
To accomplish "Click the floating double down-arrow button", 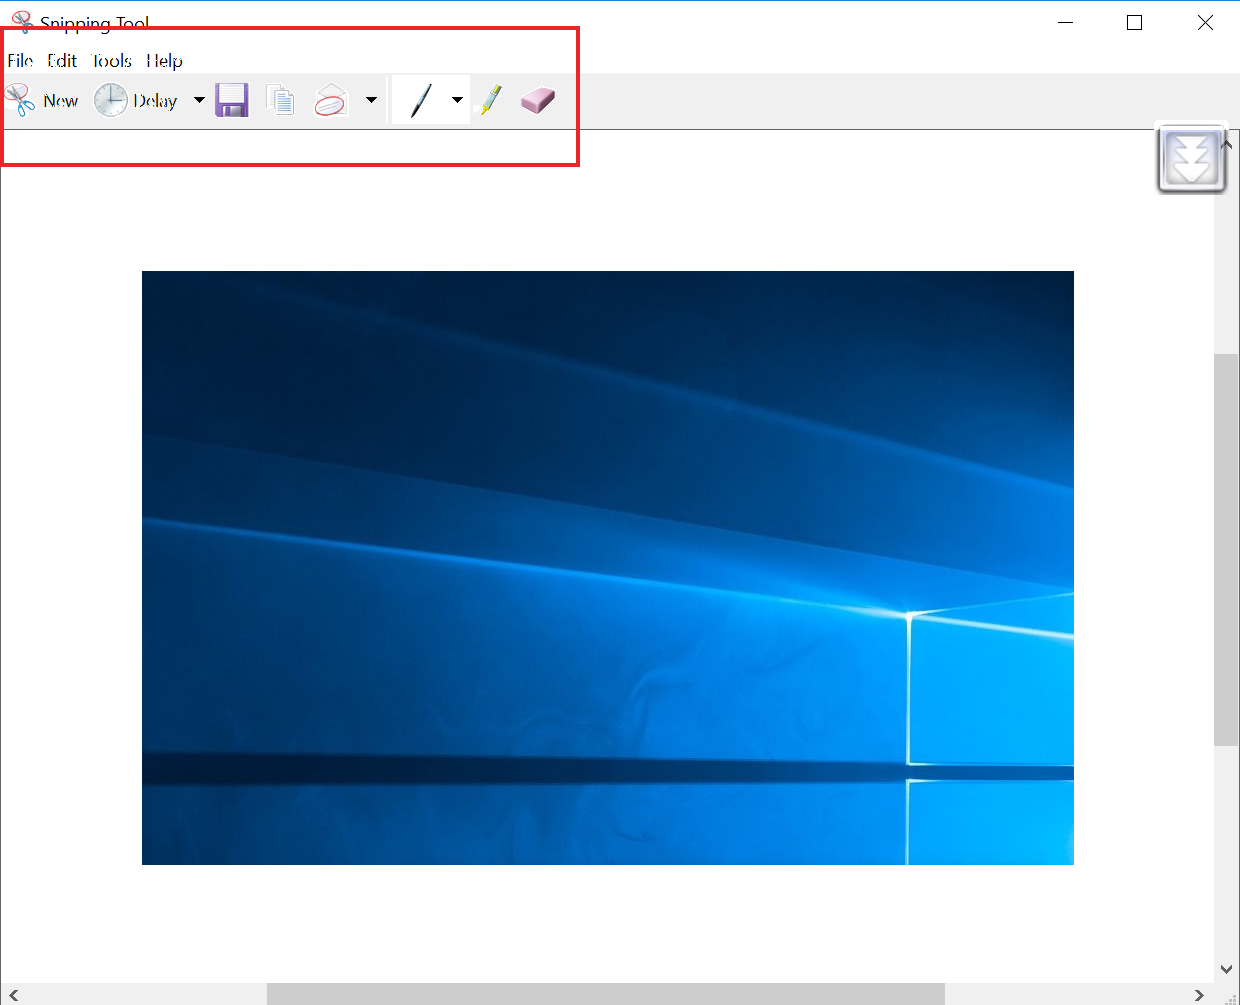I will click(1191, 158).
